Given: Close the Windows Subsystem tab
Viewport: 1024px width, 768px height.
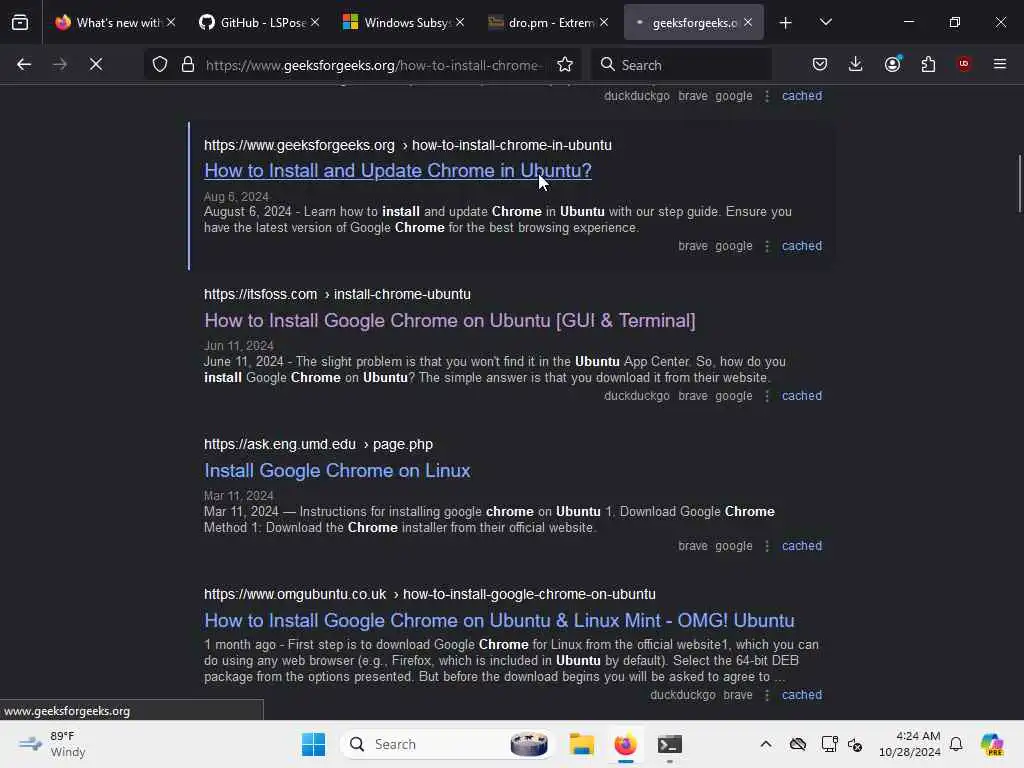Looking at the screenshot, I should tap(460, 22).
